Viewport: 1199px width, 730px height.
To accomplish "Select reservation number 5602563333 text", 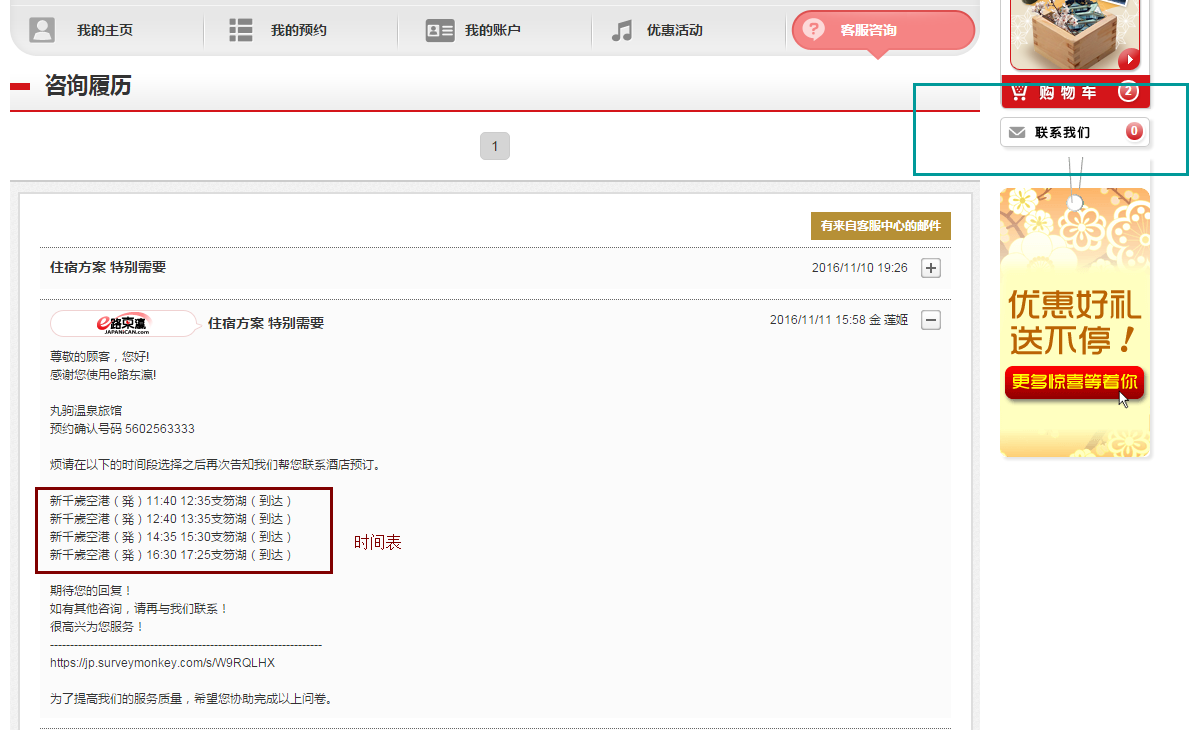I will coord(160,429).
